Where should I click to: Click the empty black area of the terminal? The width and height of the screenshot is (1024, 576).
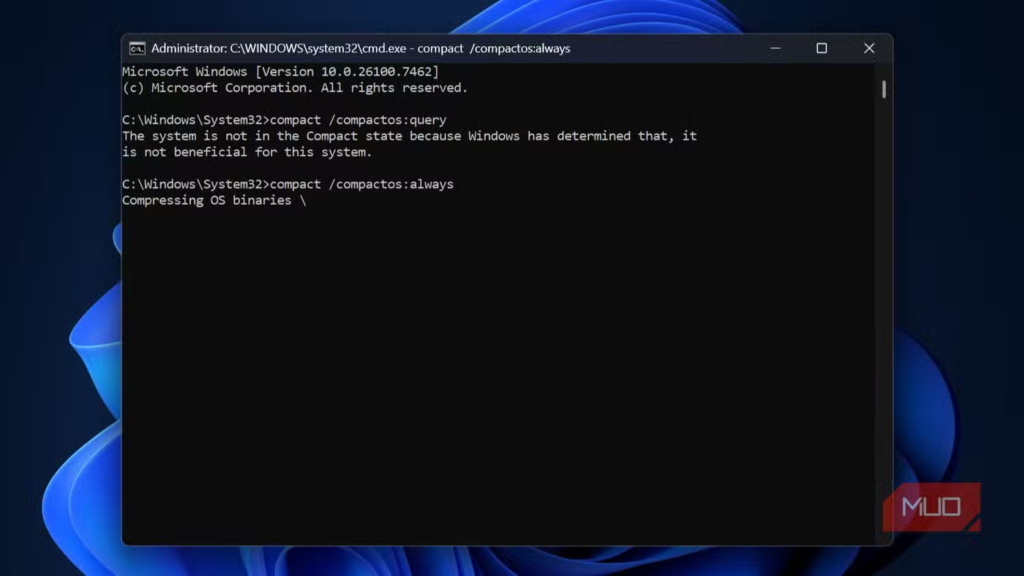pos(500,380)
